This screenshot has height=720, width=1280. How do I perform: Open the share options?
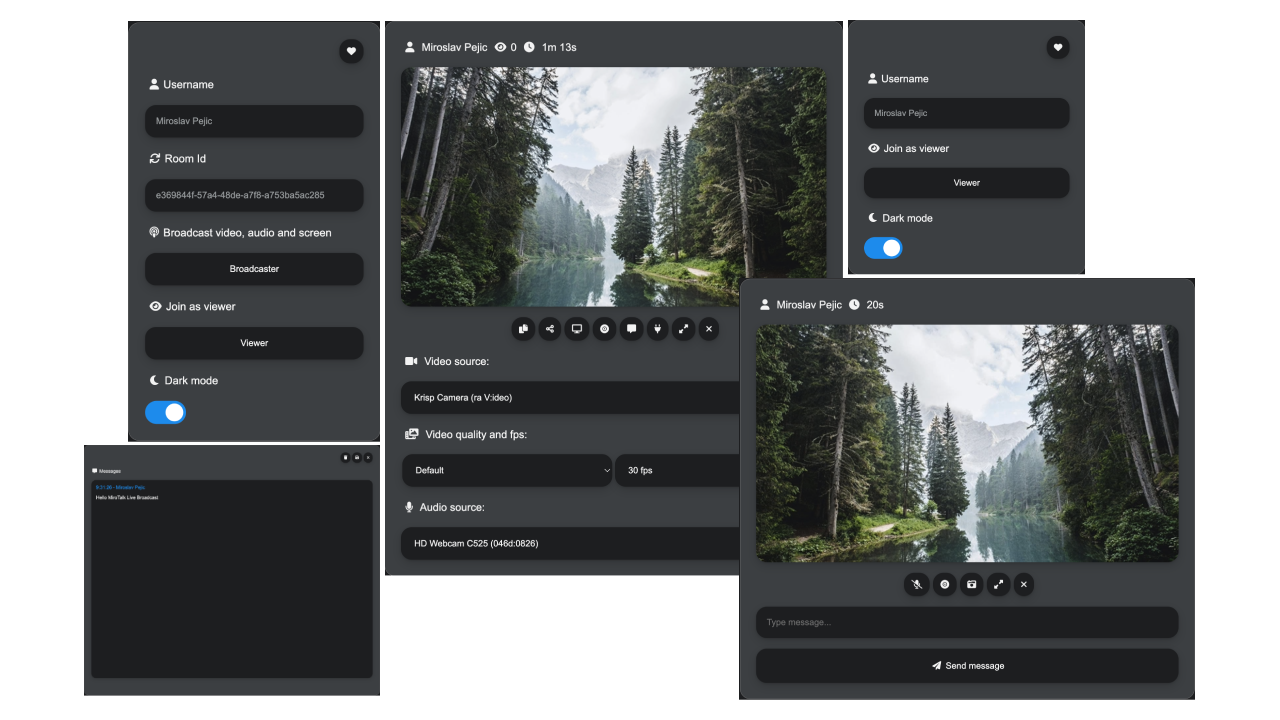(550, 328)
